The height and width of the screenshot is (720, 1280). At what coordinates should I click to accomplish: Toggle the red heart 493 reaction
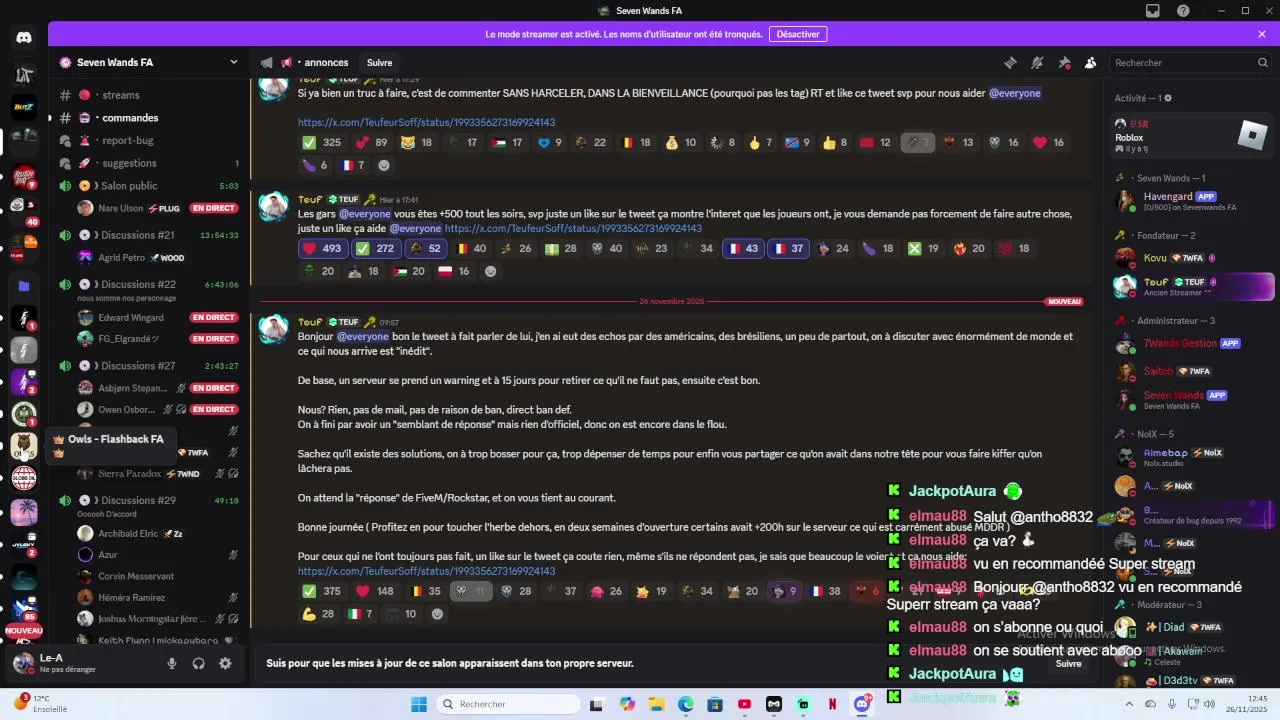pyautogui.click(x=322, y=249)
